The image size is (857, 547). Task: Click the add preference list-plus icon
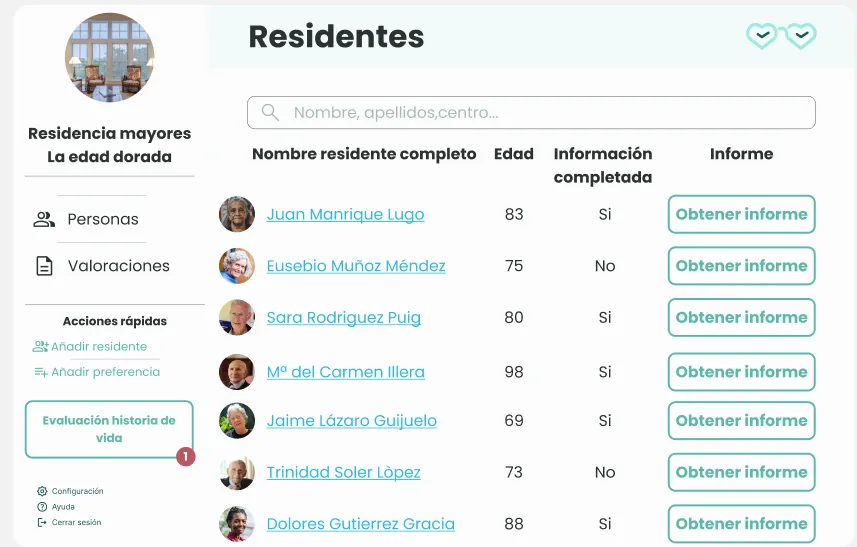coord(41,372)
